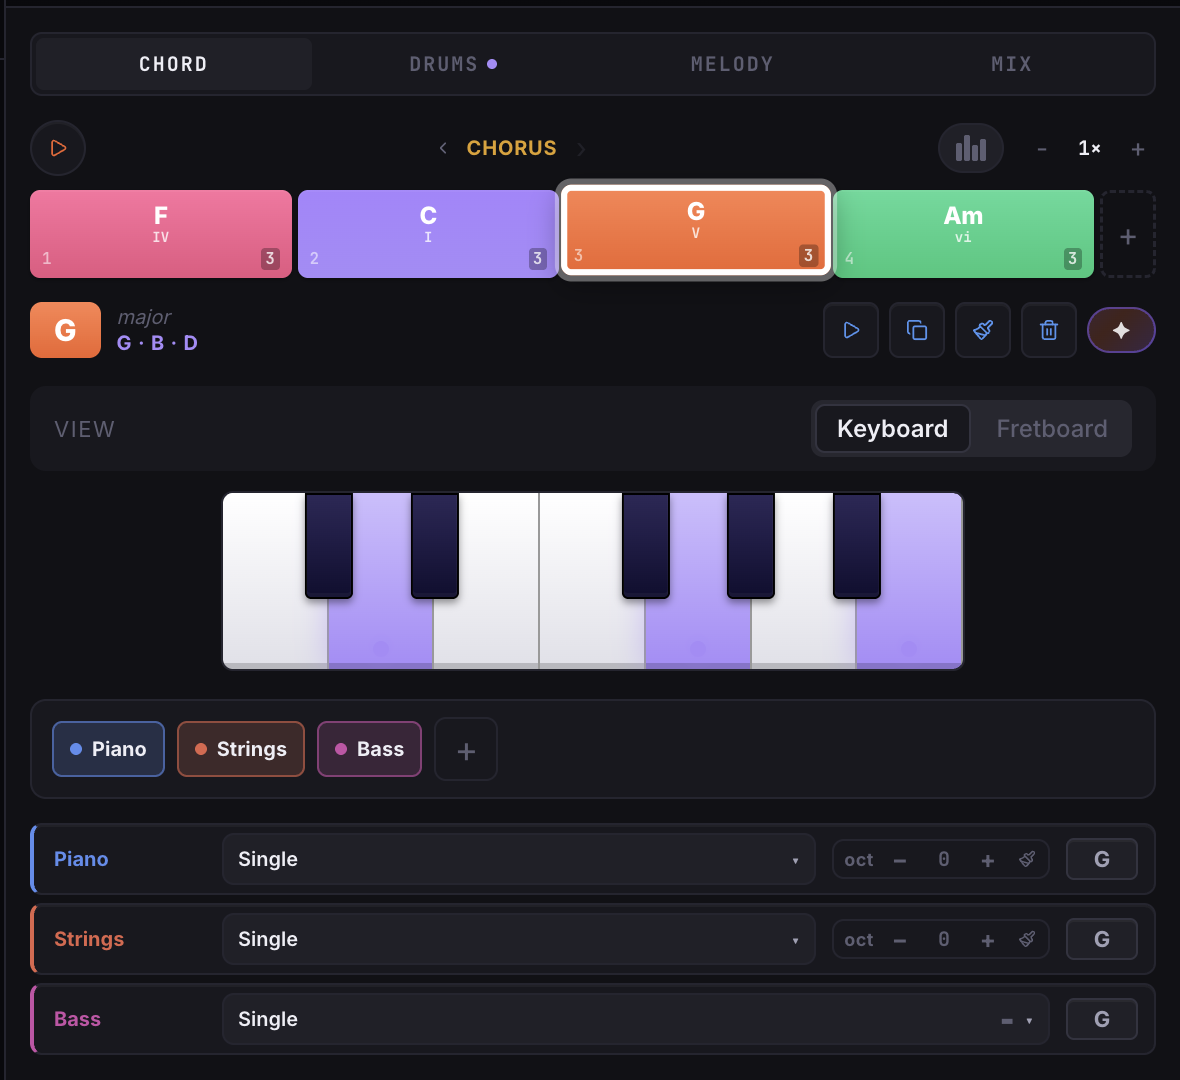Viewport: 1180px width, 1080px height.
Task: Click the Piano row G button
Action: click(1102, 859)
